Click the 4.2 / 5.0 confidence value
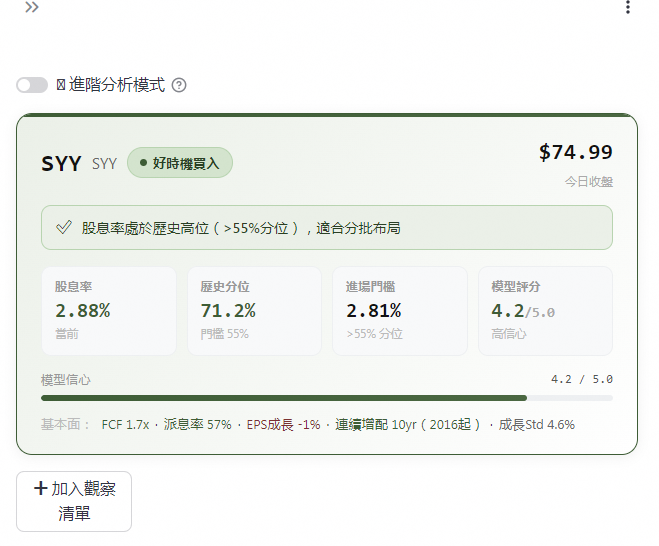The image size is (659, 546). [x=582, y=380]
